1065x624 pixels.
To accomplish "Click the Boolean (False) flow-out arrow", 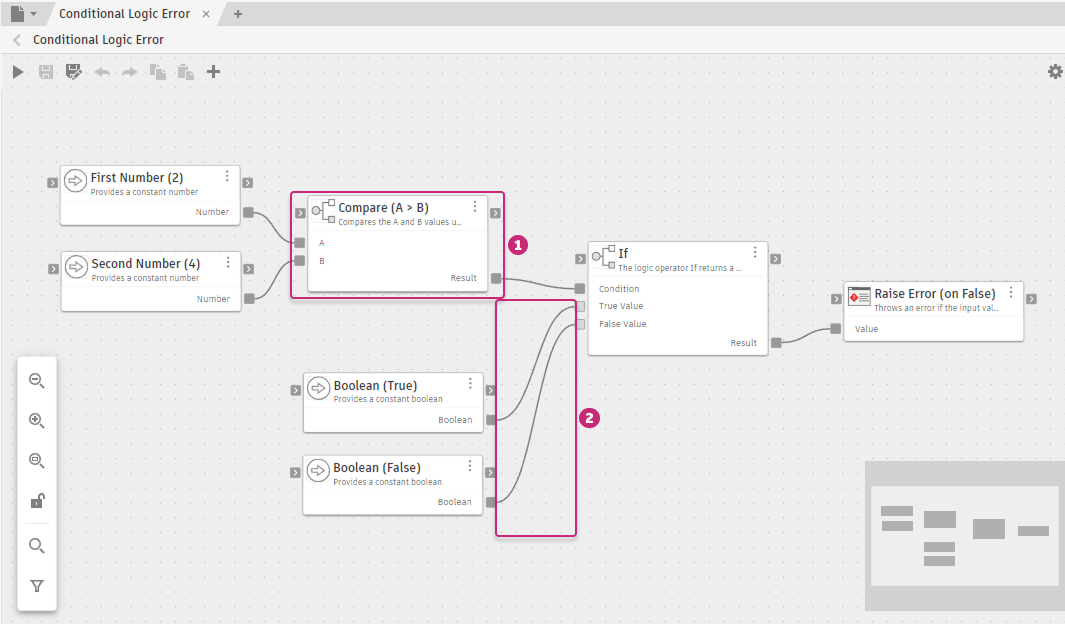I will click(490, 473).
